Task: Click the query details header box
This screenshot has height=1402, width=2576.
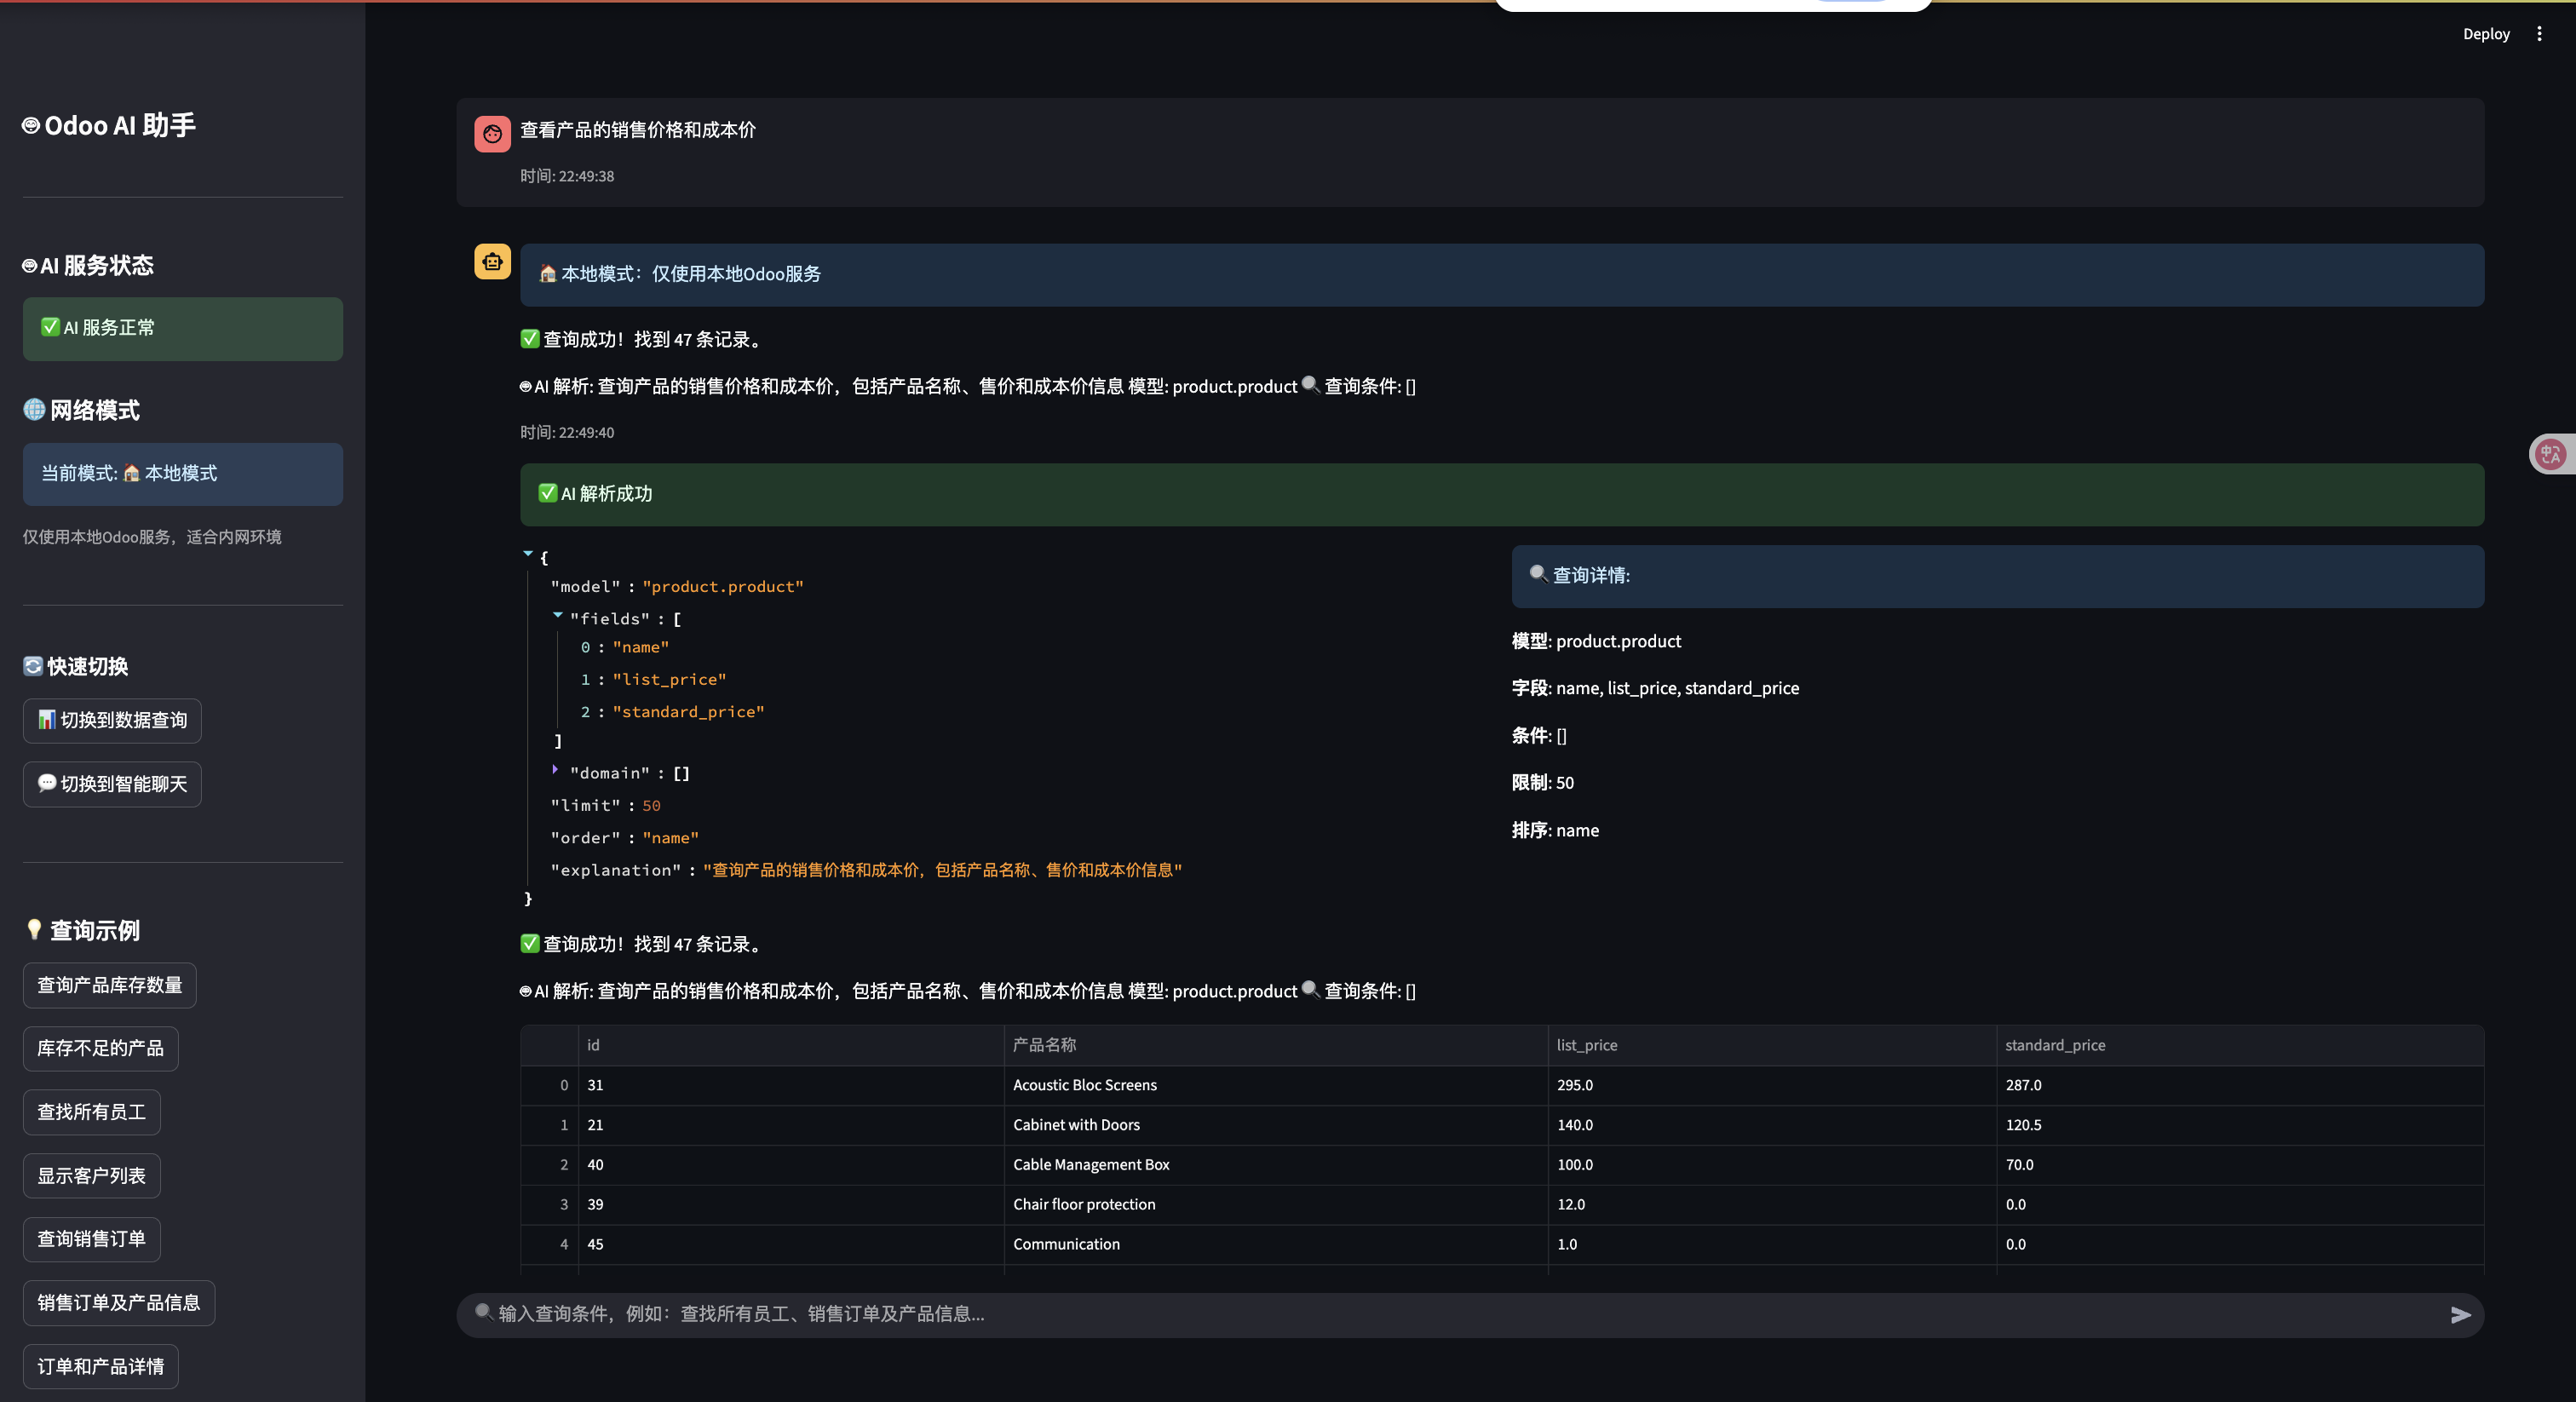Action: click(x=1997, y=576)
